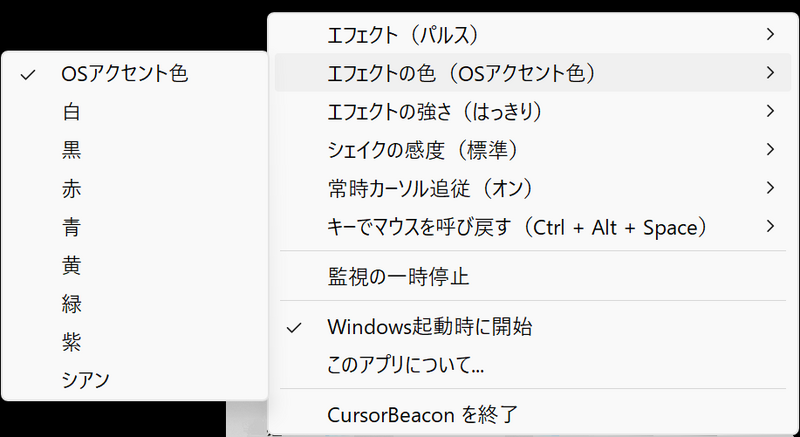Toggle Windows起動時に開始 startup option
Image resolution: width=800 pixels, height=437 pixels.
click(533, 327)
